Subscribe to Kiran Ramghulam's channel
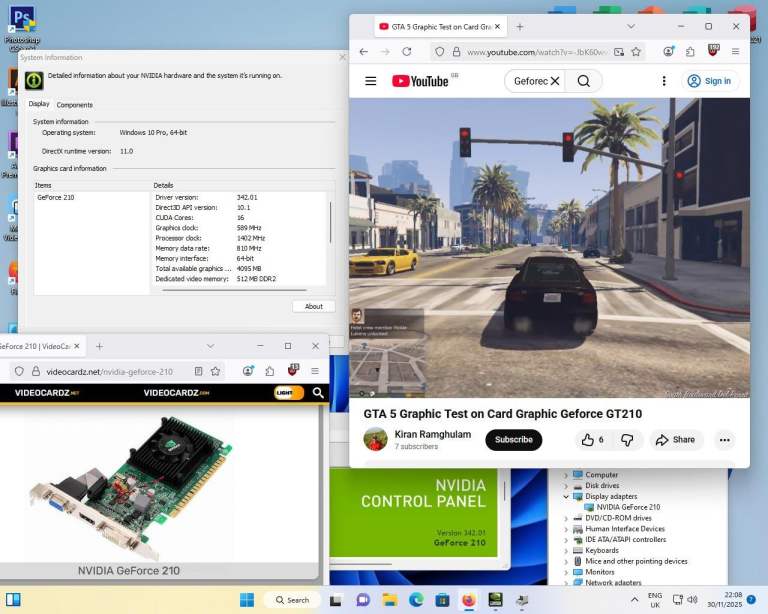The image size is (768, 614). [x=513, y=440]
